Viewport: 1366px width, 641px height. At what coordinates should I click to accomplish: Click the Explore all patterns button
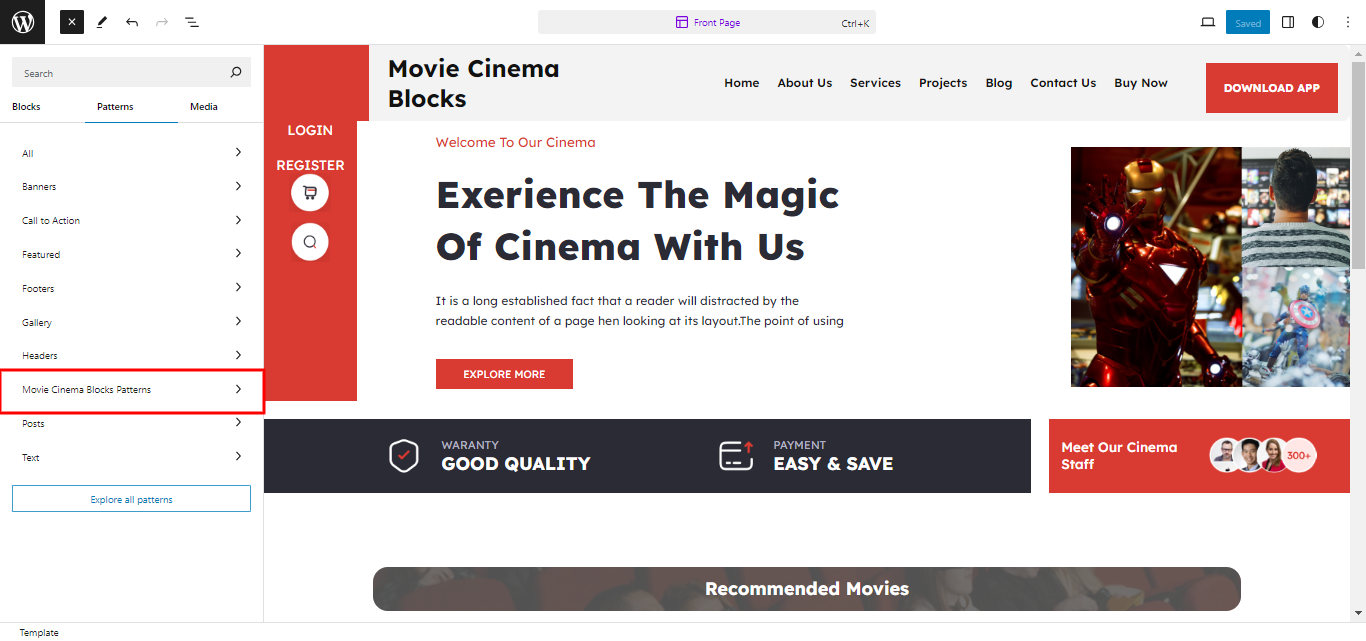pyautogui.click(x=131, y=499)
